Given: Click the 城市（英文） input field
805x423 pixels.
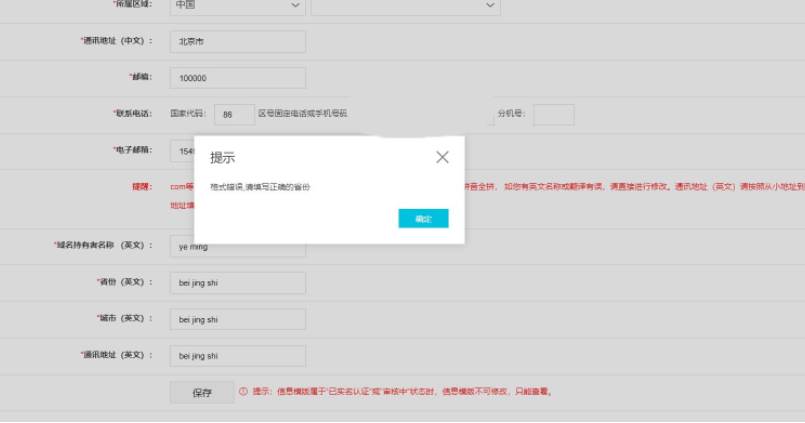Looking at the screenshot, I should [237, 319].
